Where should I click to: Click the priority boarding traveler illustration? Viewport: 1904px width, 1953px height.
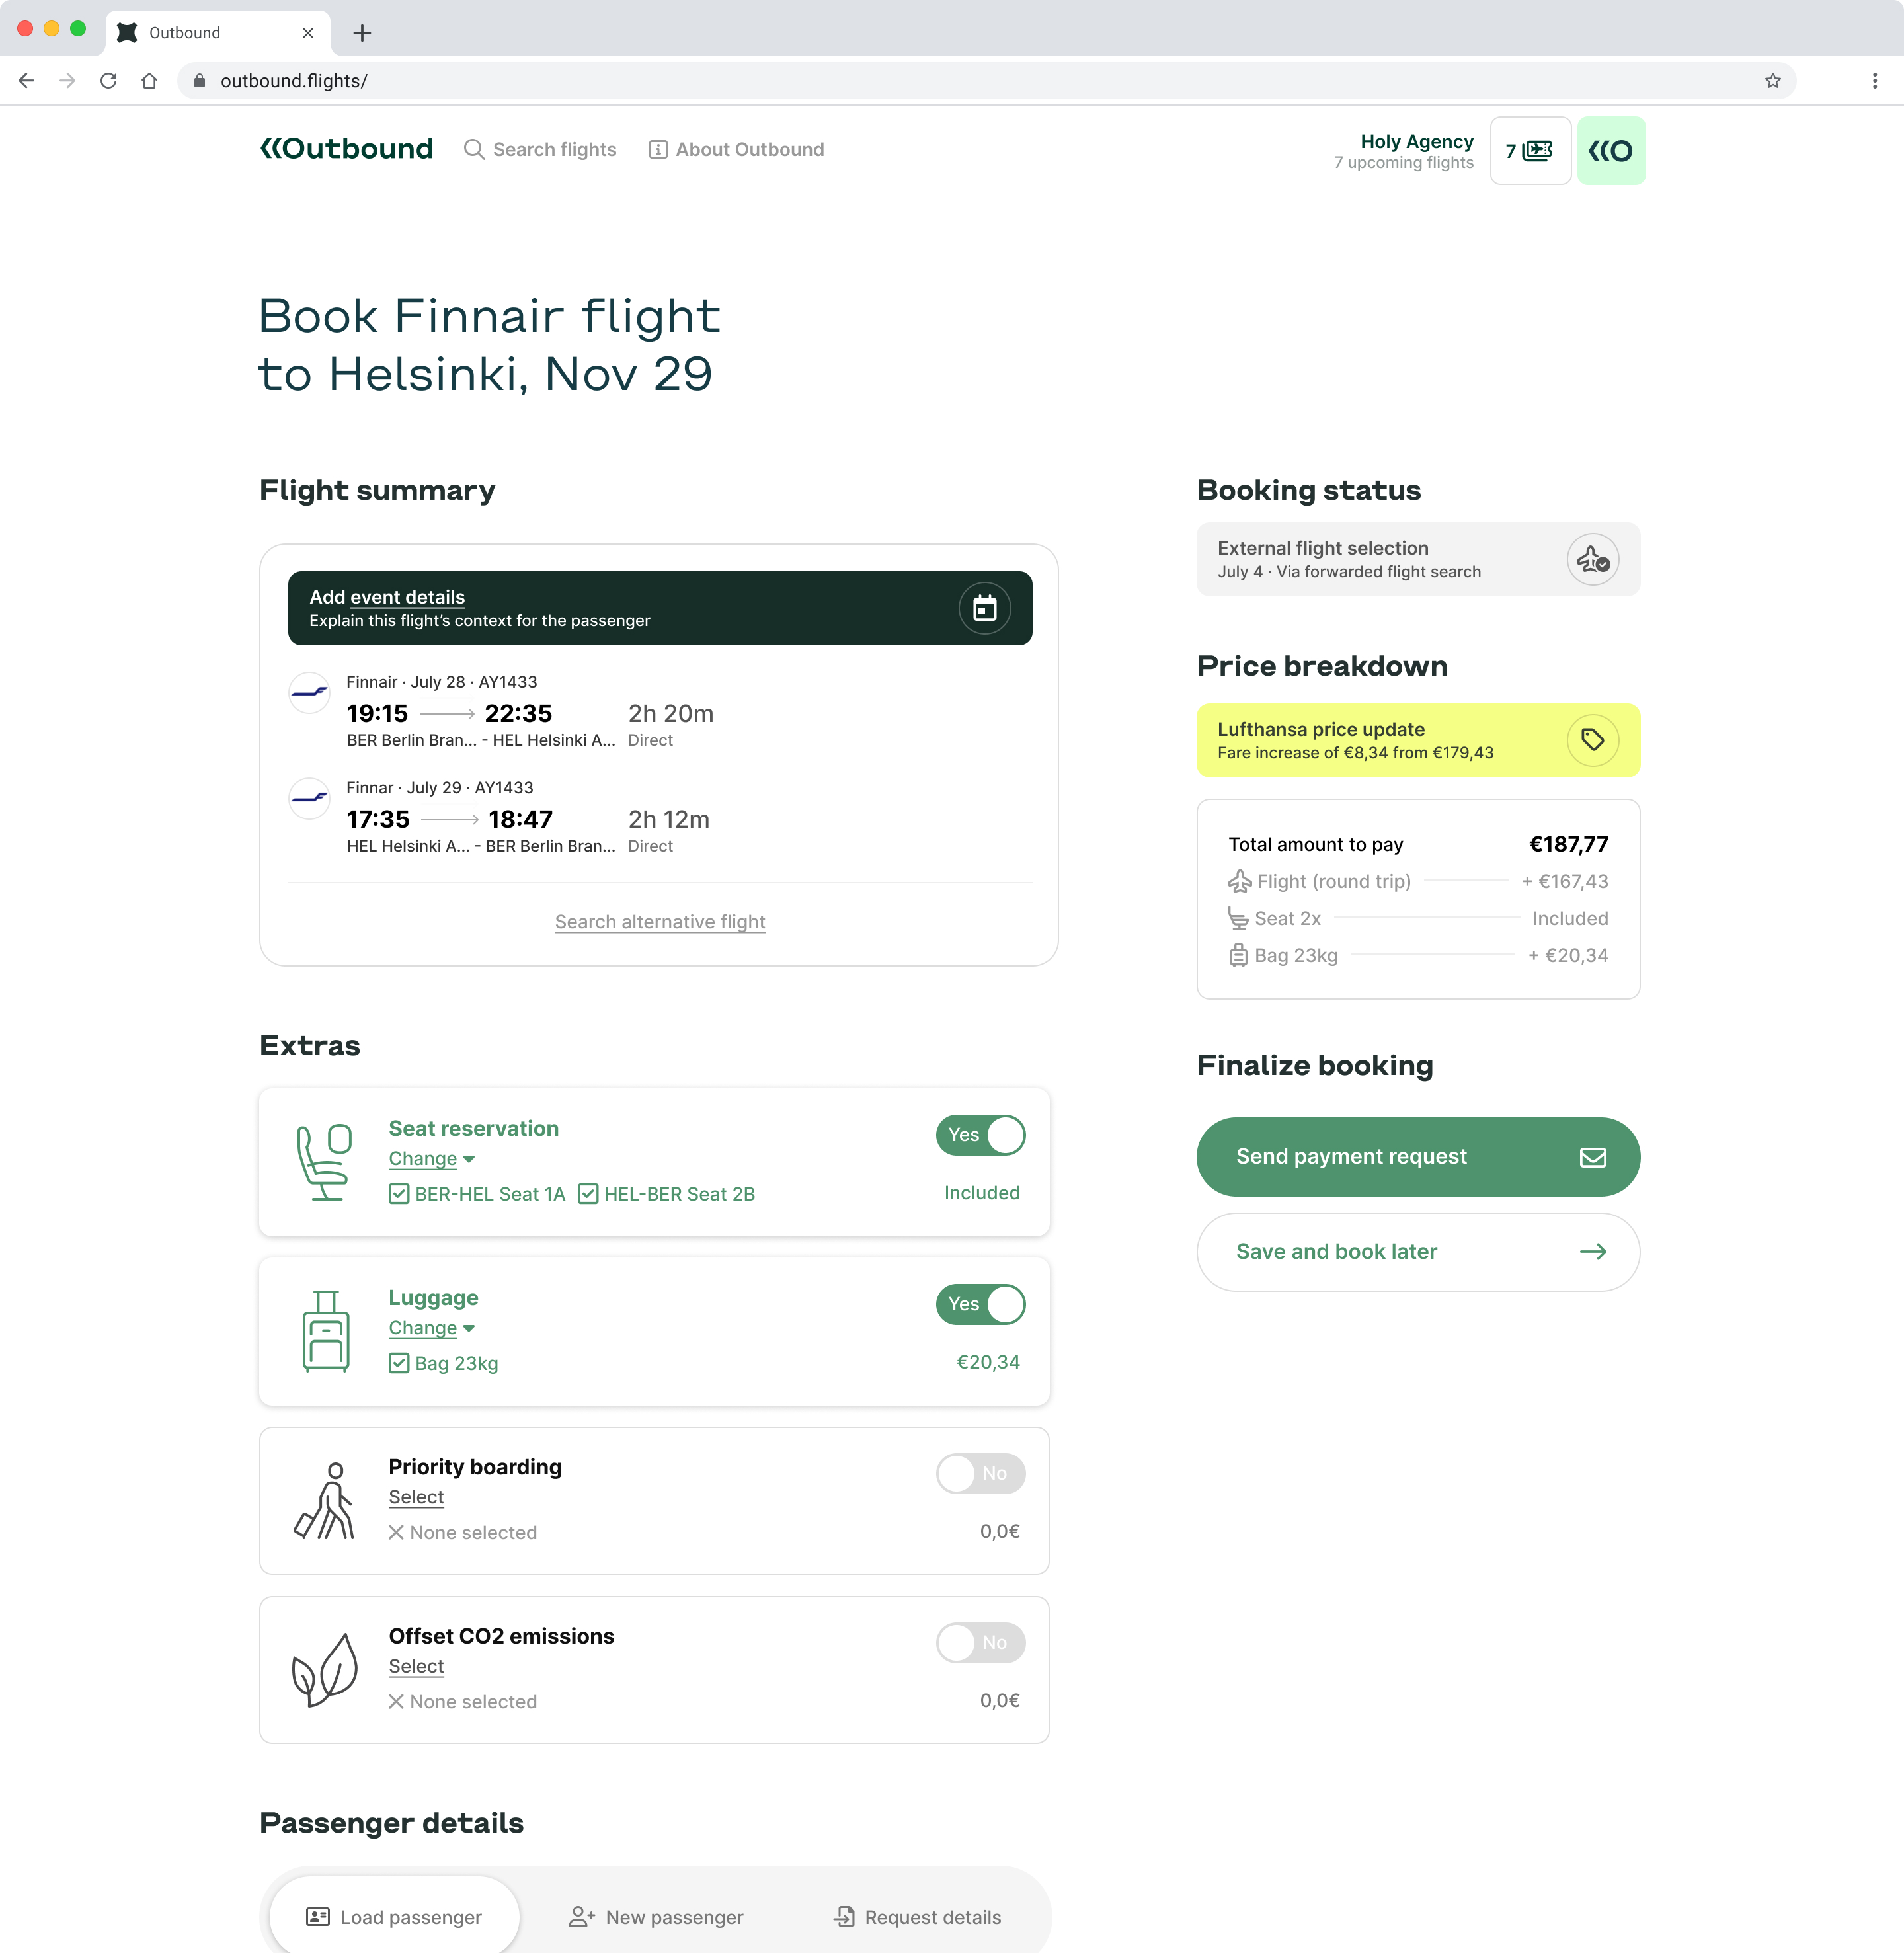[x=324, y=1501]
